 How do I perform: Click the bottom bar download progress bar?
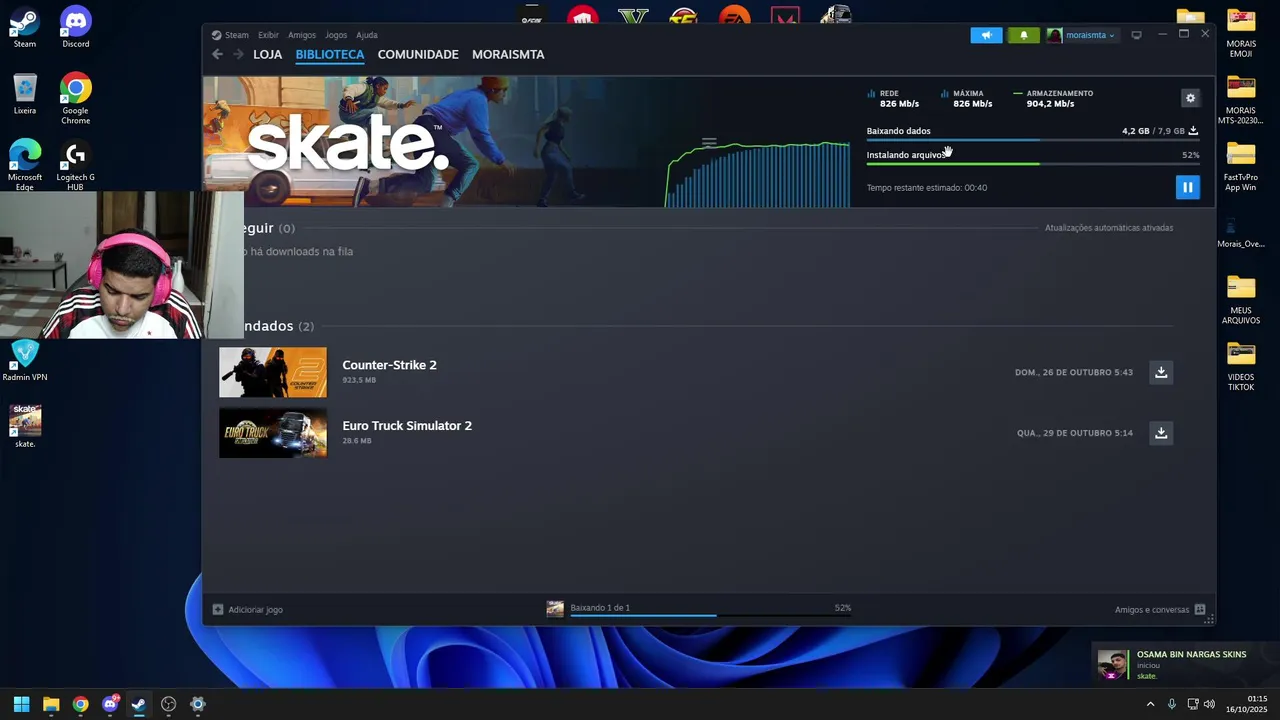710,615
